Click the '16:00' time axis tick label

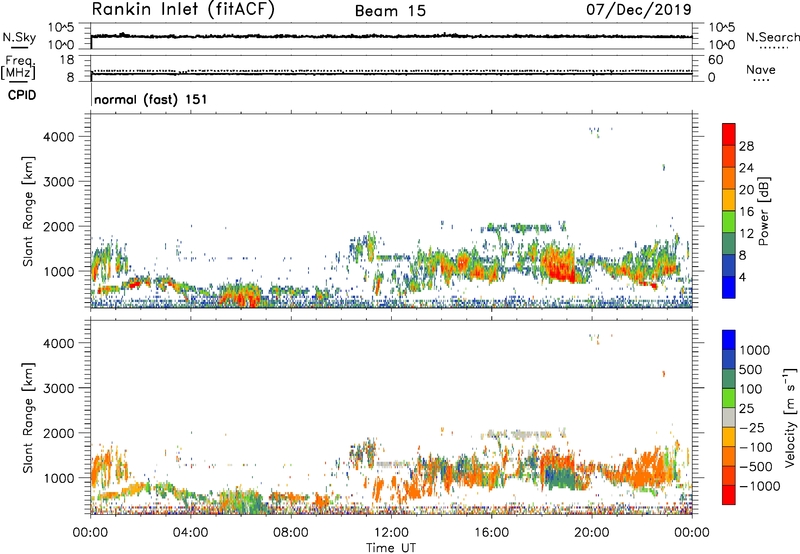(491, 533)
